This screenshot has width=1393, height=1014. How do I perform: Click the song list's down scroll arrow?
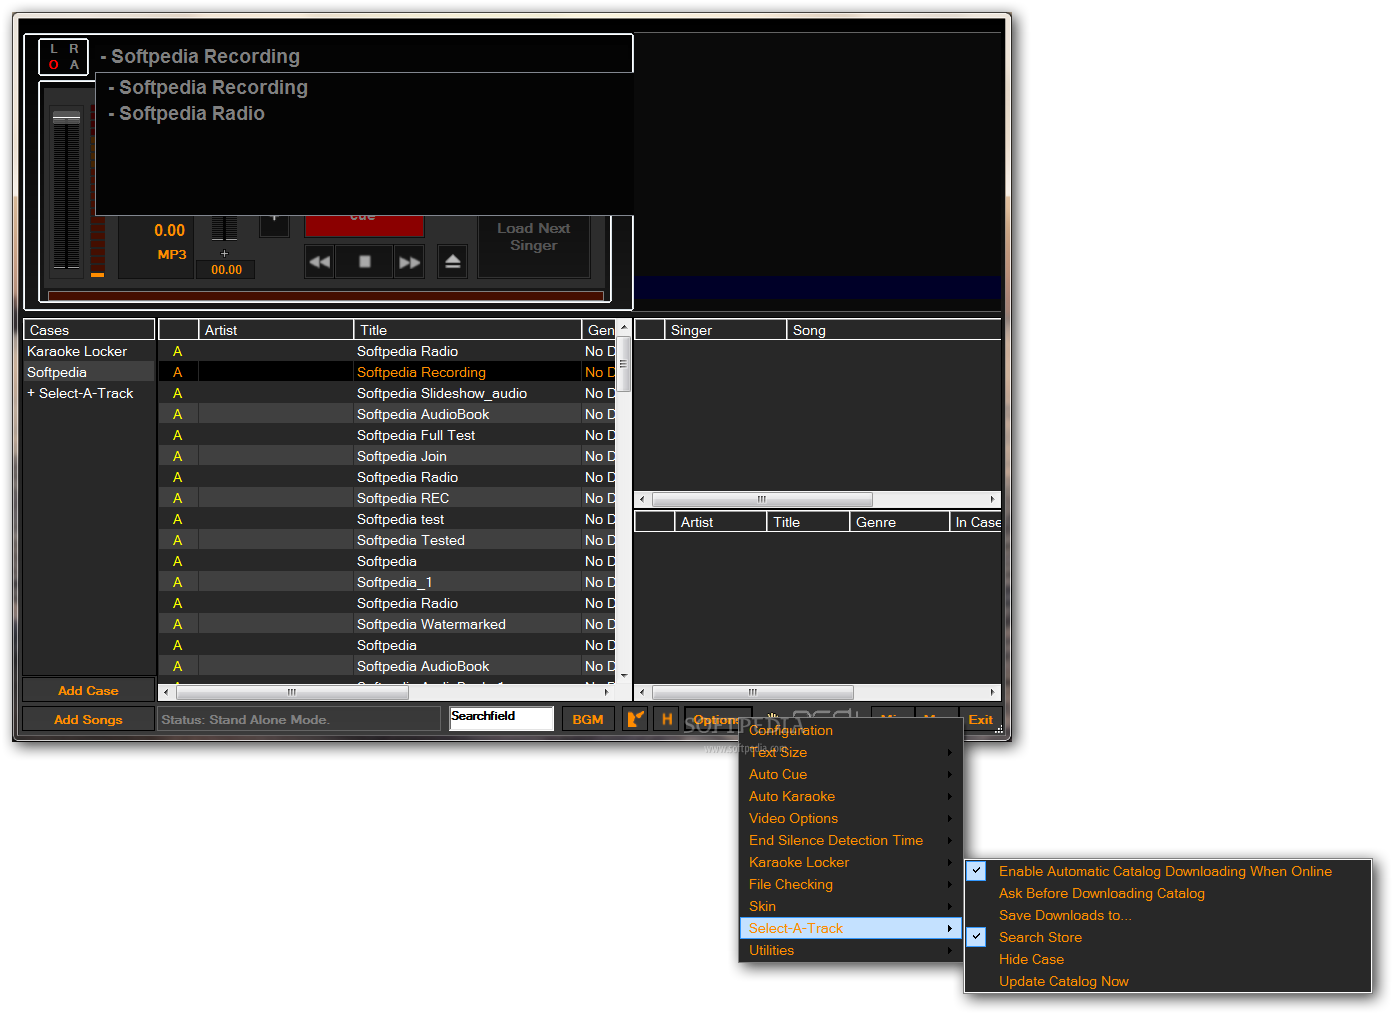pyautogui.click(x=624, y=676)
